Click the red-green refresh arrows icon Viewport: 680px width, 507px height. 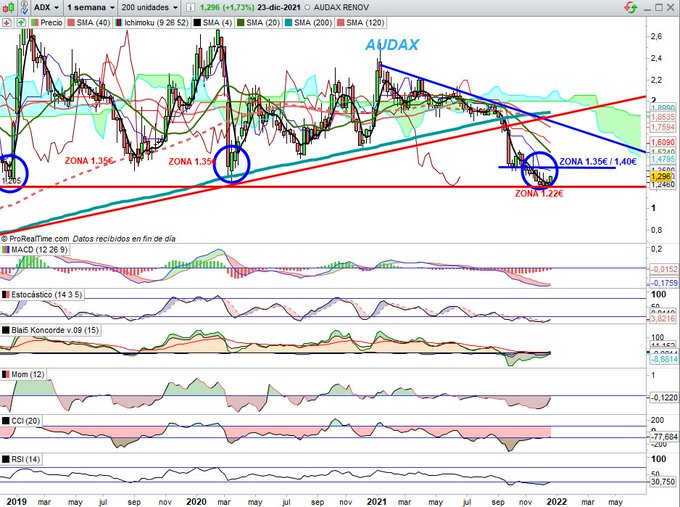[x=631, y=7]
